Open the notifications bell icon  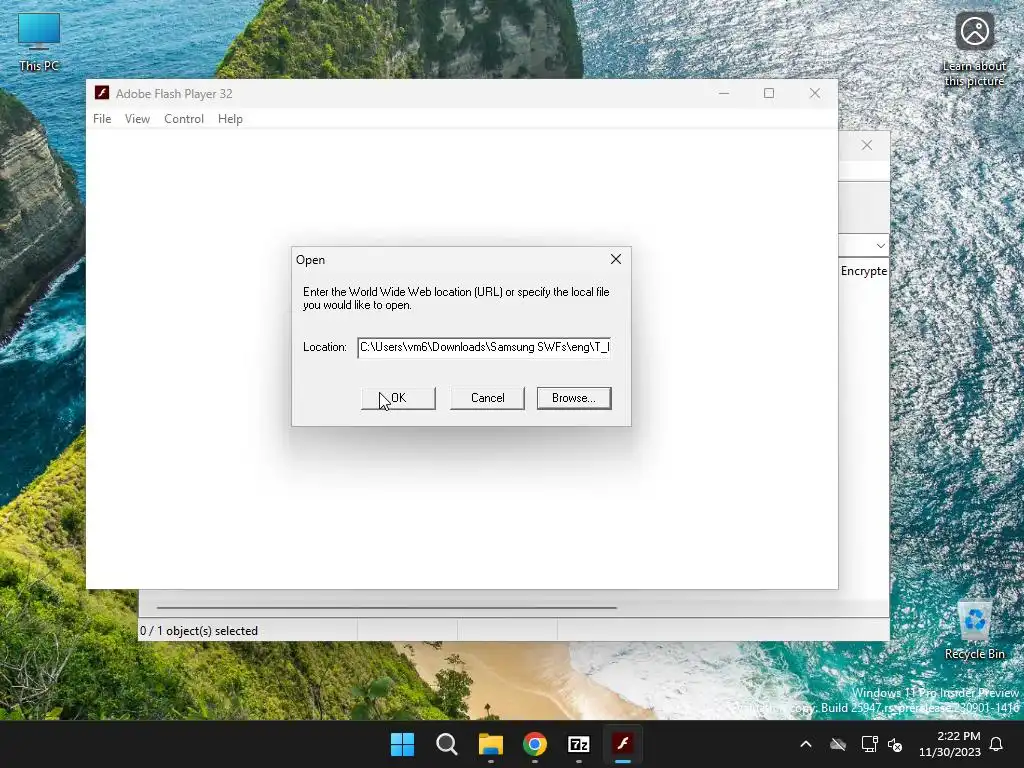(996, 744)
